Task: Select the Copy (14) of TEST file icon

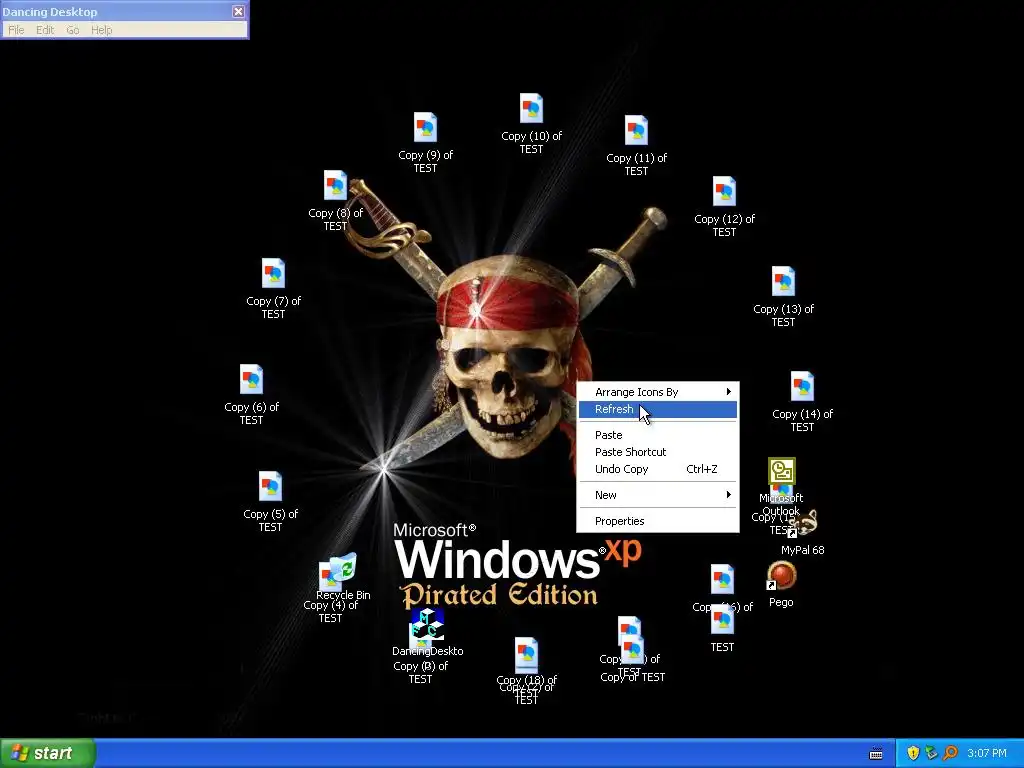Action: click(802, 387)
